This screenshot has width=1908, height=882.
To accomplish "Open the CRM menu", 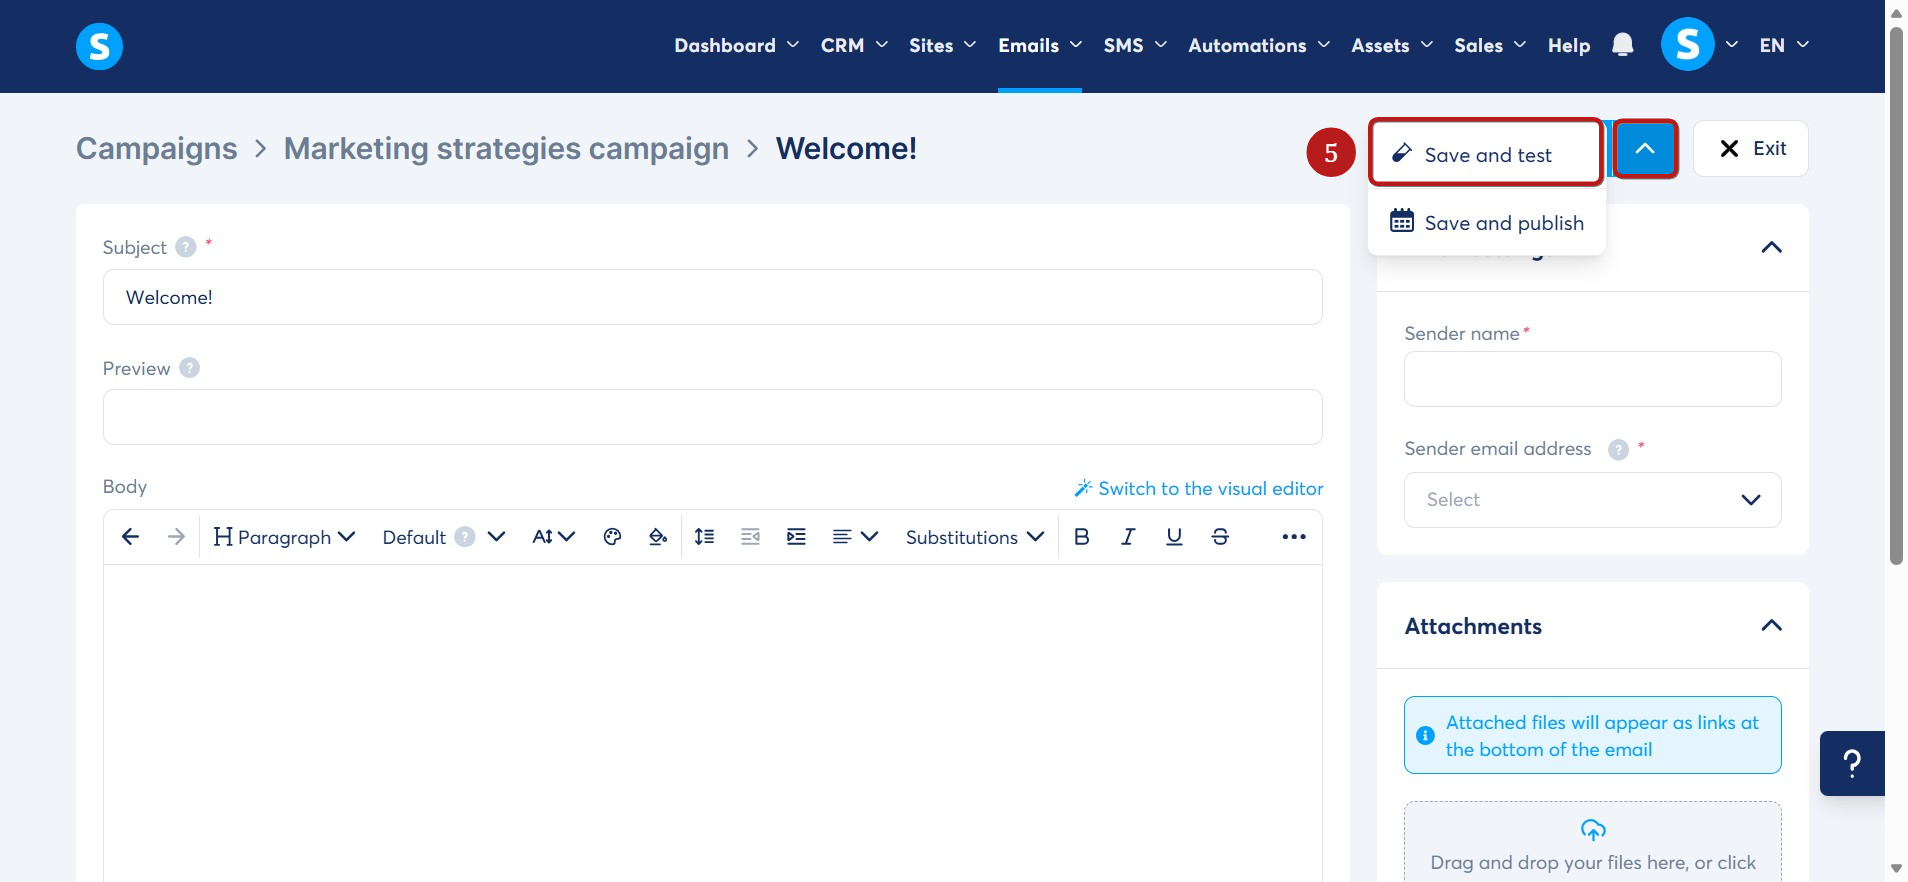I will [854, 45].
